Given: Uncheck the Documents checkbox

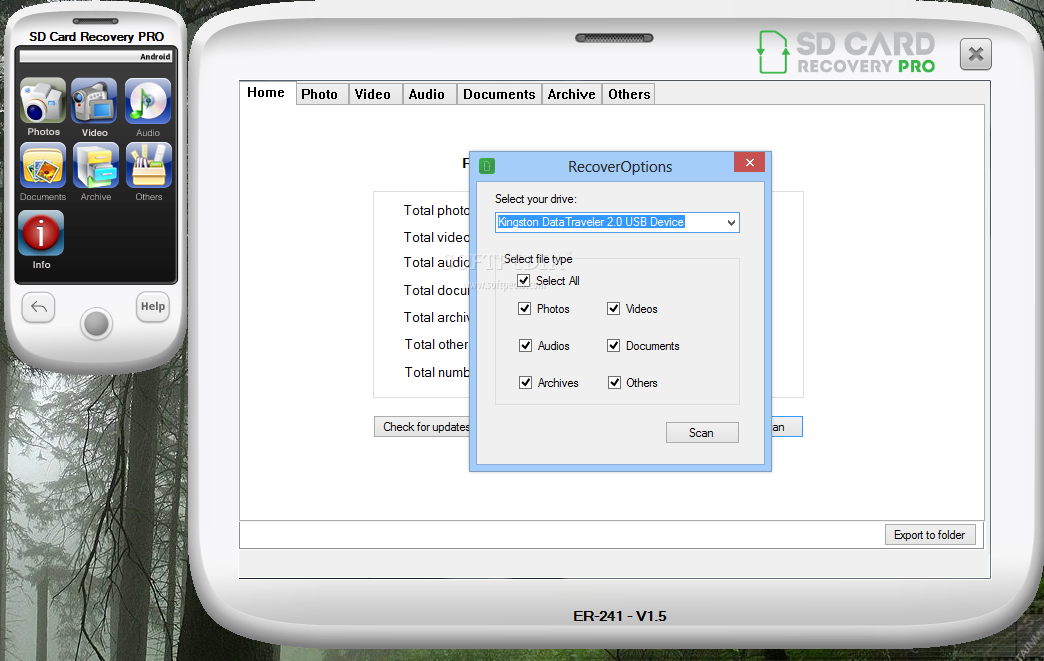Looking at the screenshot, I should (x=613, y=345).
